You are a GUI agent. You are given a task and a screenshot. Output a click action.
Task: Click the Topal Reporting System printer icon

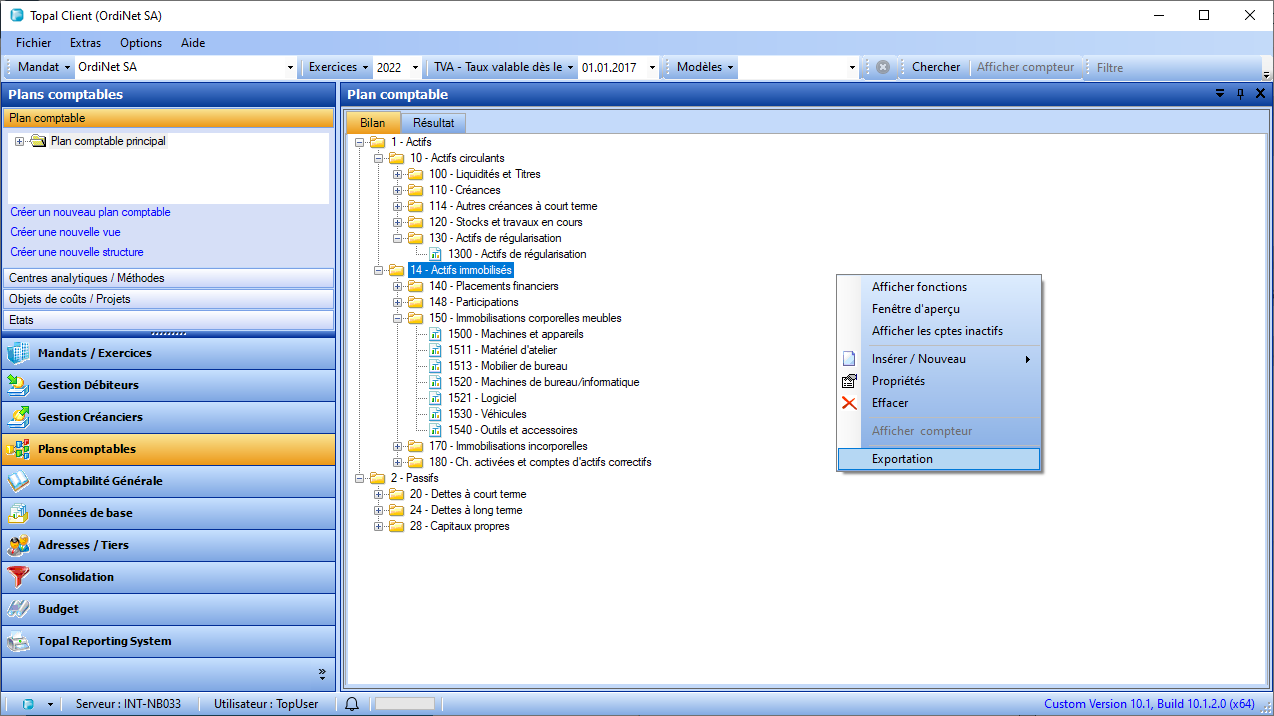click(18, 641)
